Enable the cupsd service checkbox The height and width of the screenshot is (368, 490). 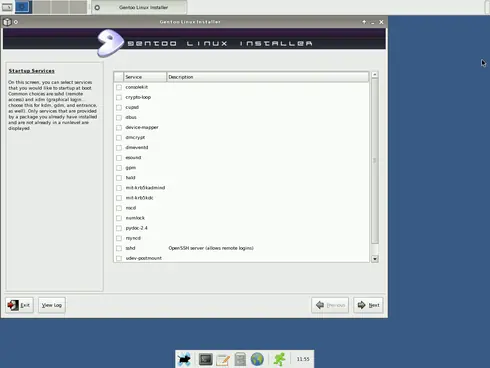[x=119, y=107]
